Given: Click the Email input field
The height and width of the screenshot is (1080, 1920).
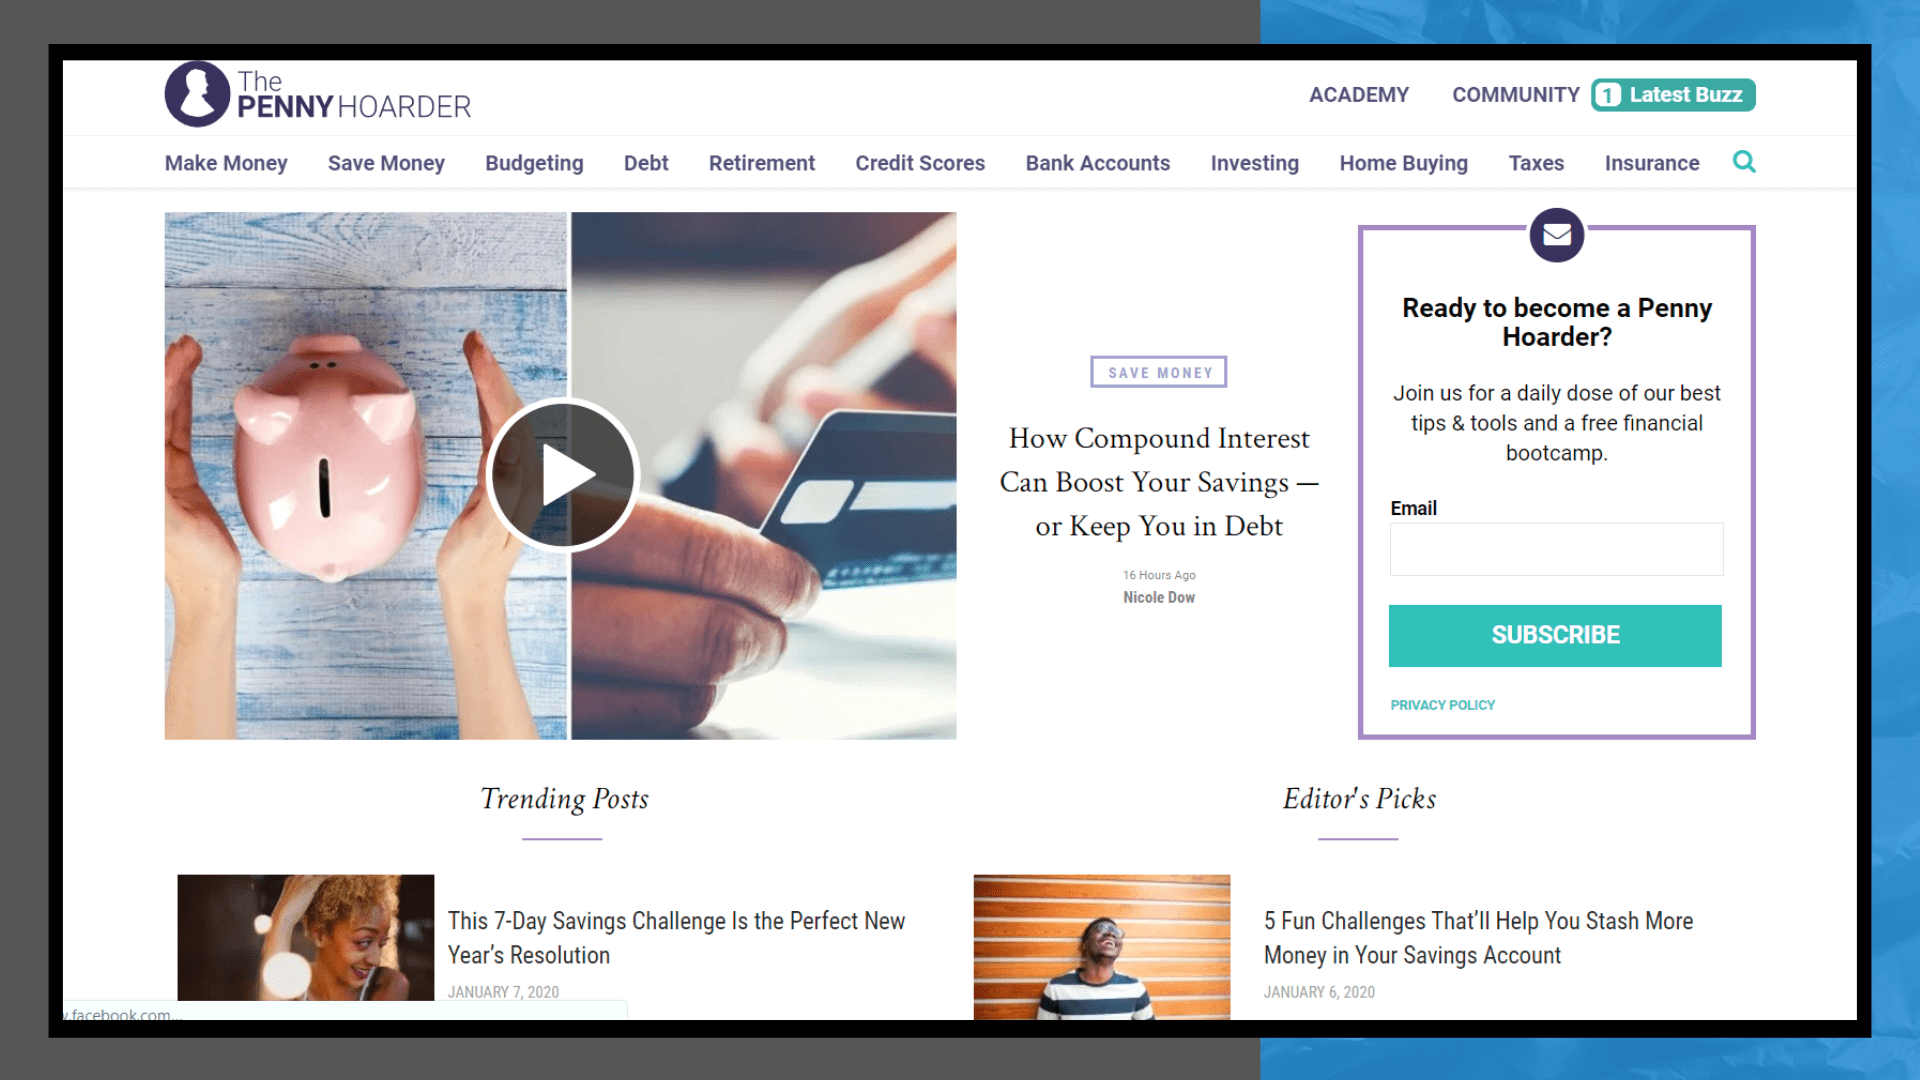Looking at the screenshot, I should click(x=1555, y=550).
